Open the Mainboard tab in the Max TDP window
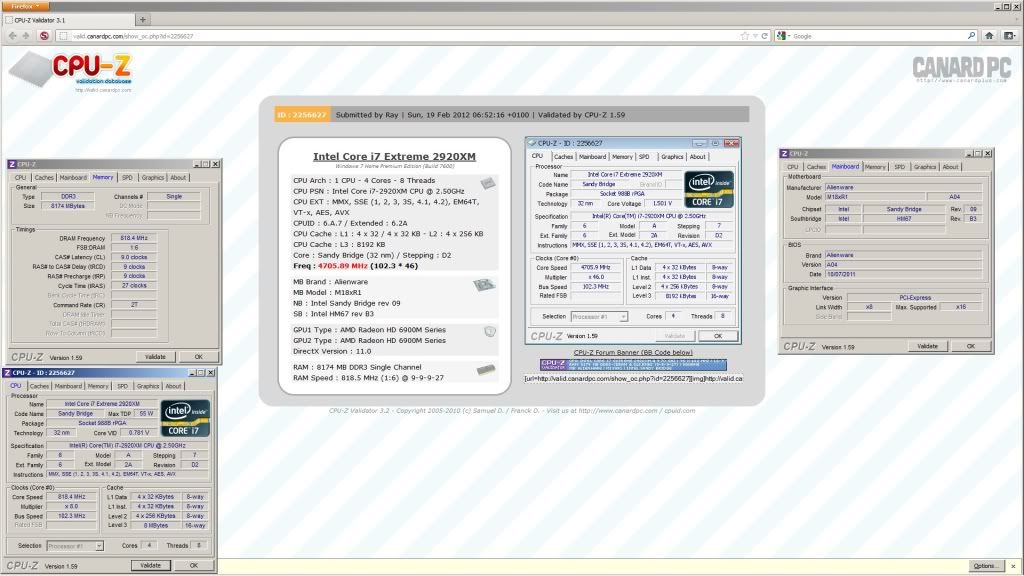Viewport: 1024px width, 576px height. coord(68,387)
